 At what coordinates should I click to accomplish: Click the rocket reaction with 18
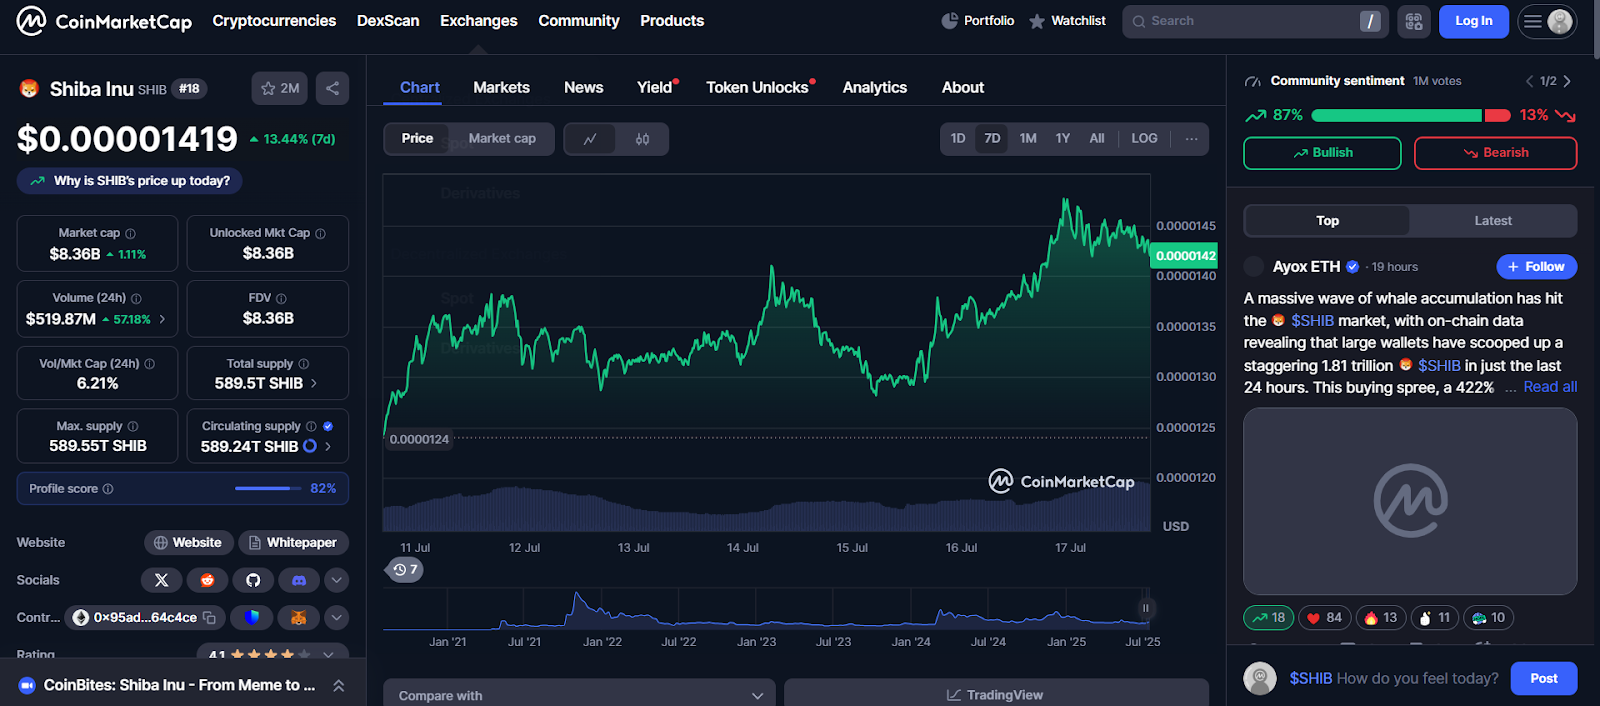1268,618
